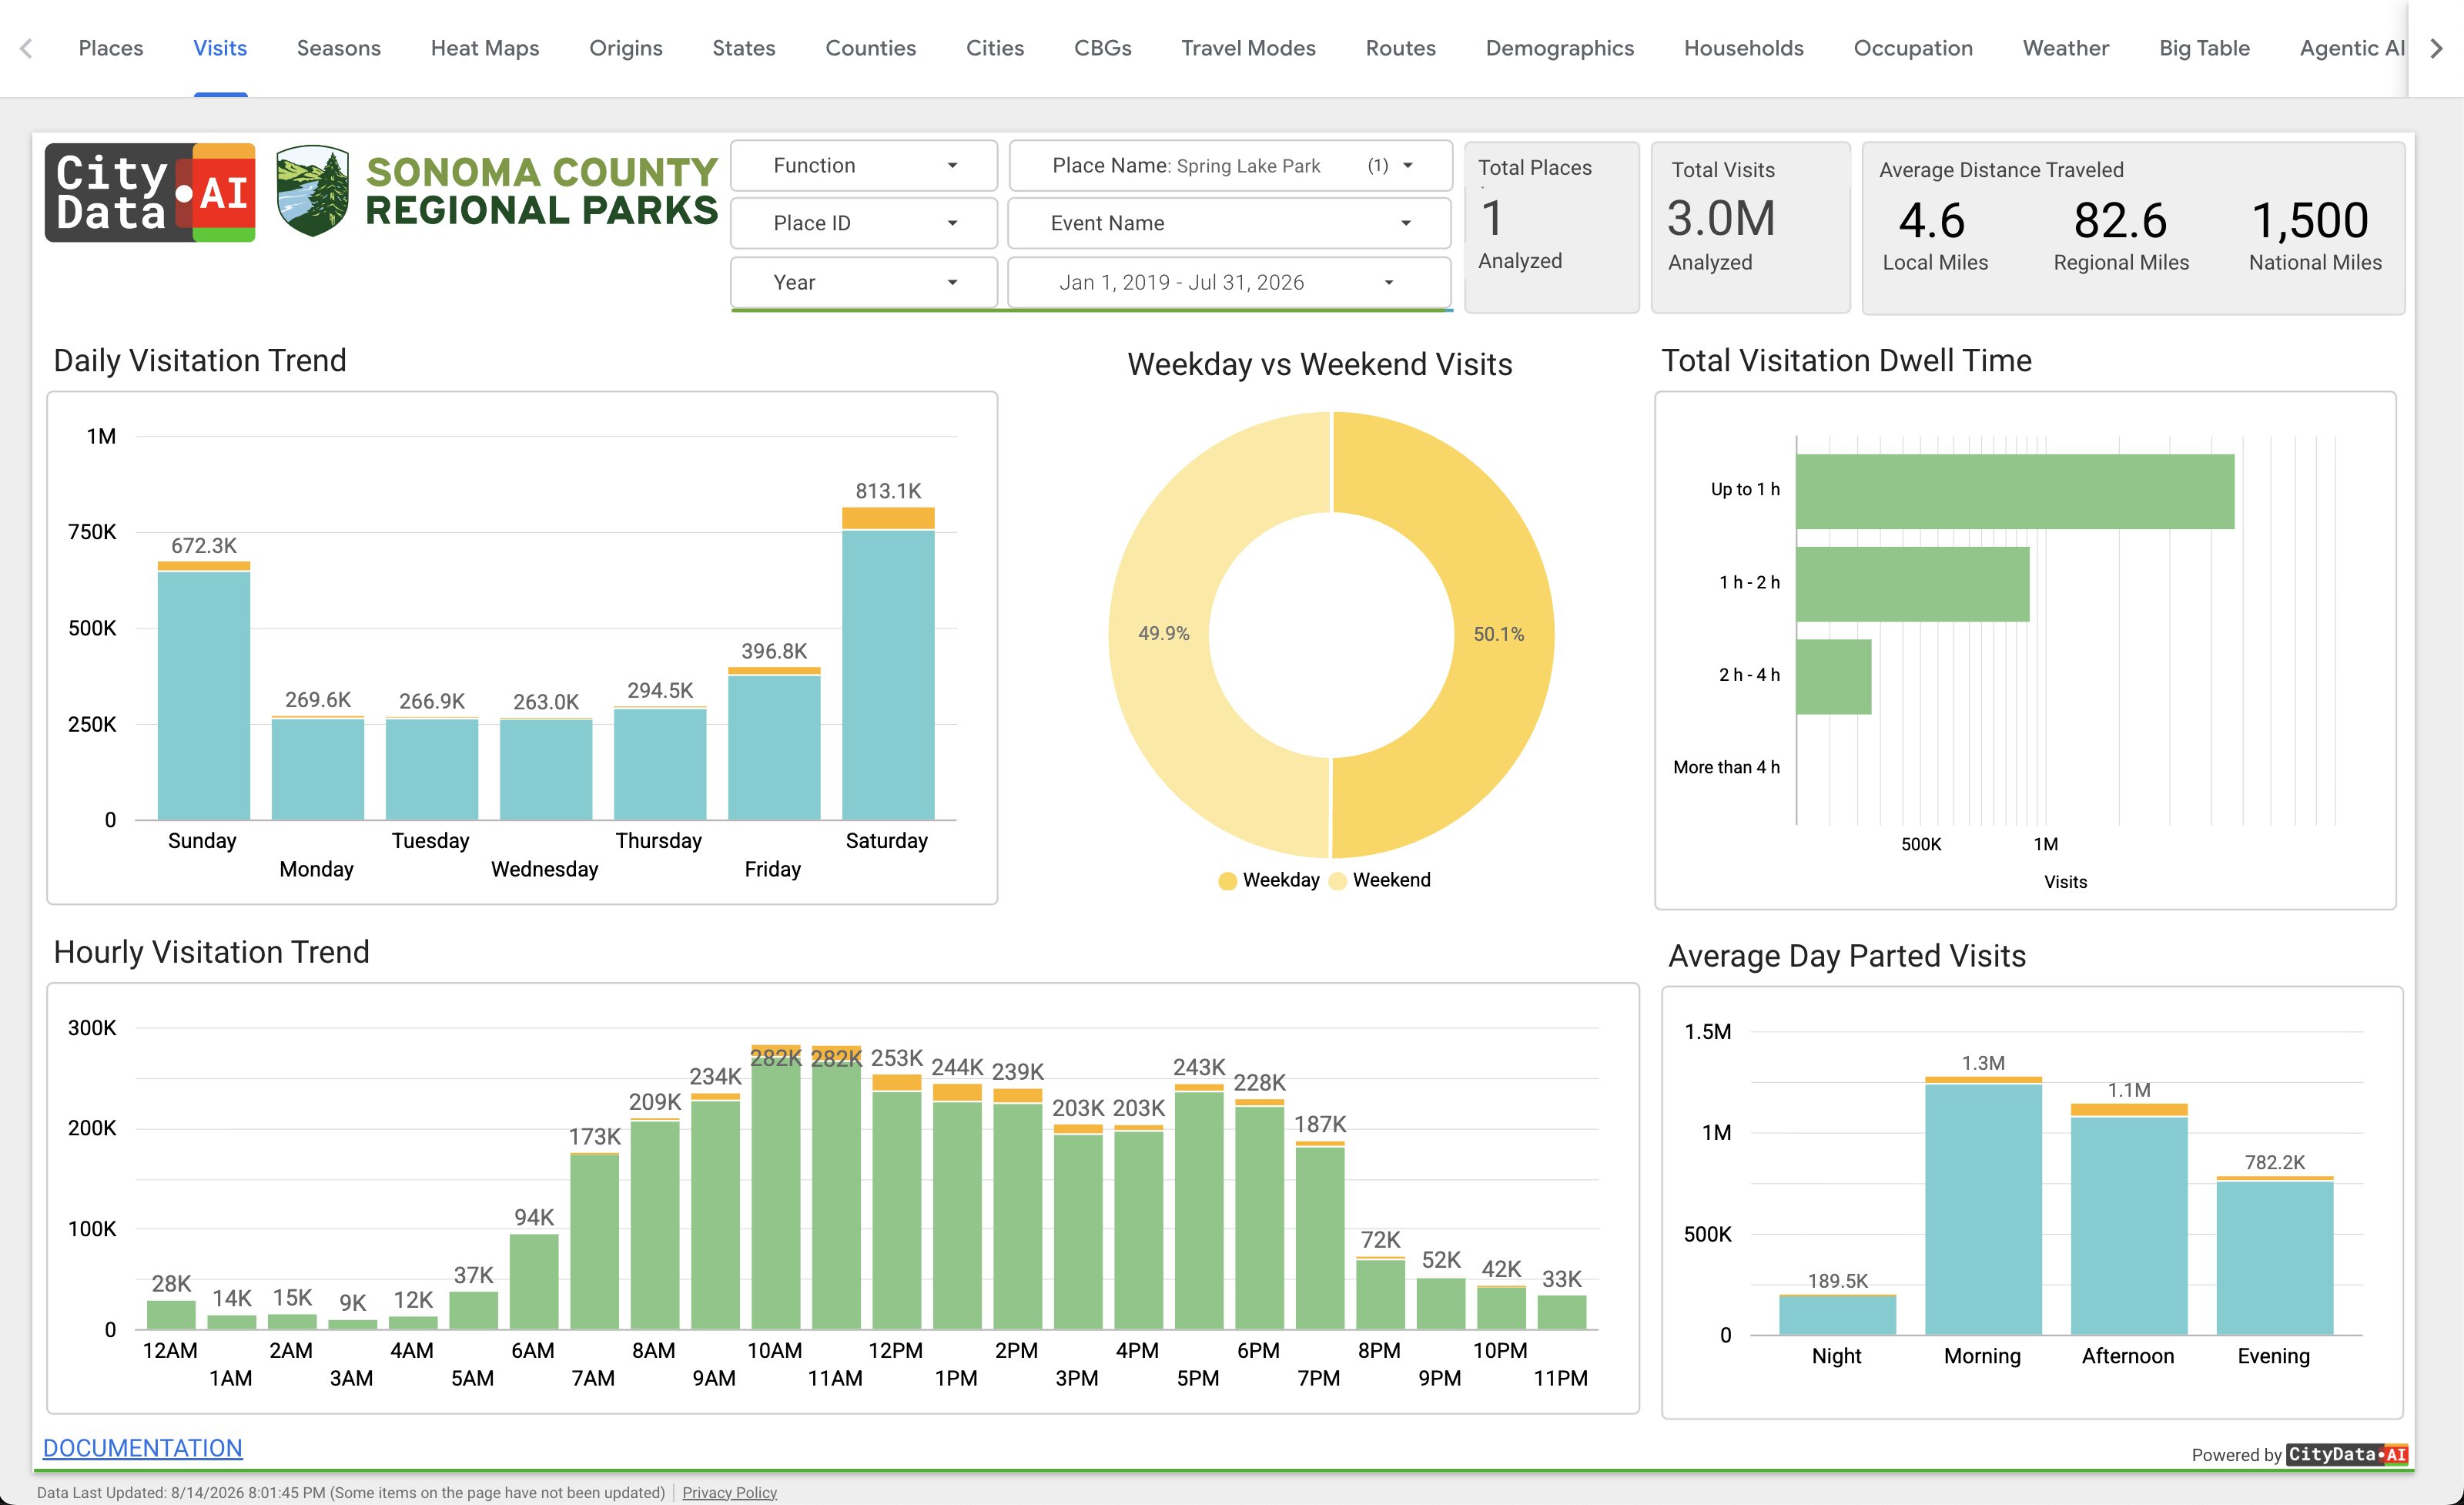Select the Weather tab
2464x1505 pixels.
coord(2066,48)
